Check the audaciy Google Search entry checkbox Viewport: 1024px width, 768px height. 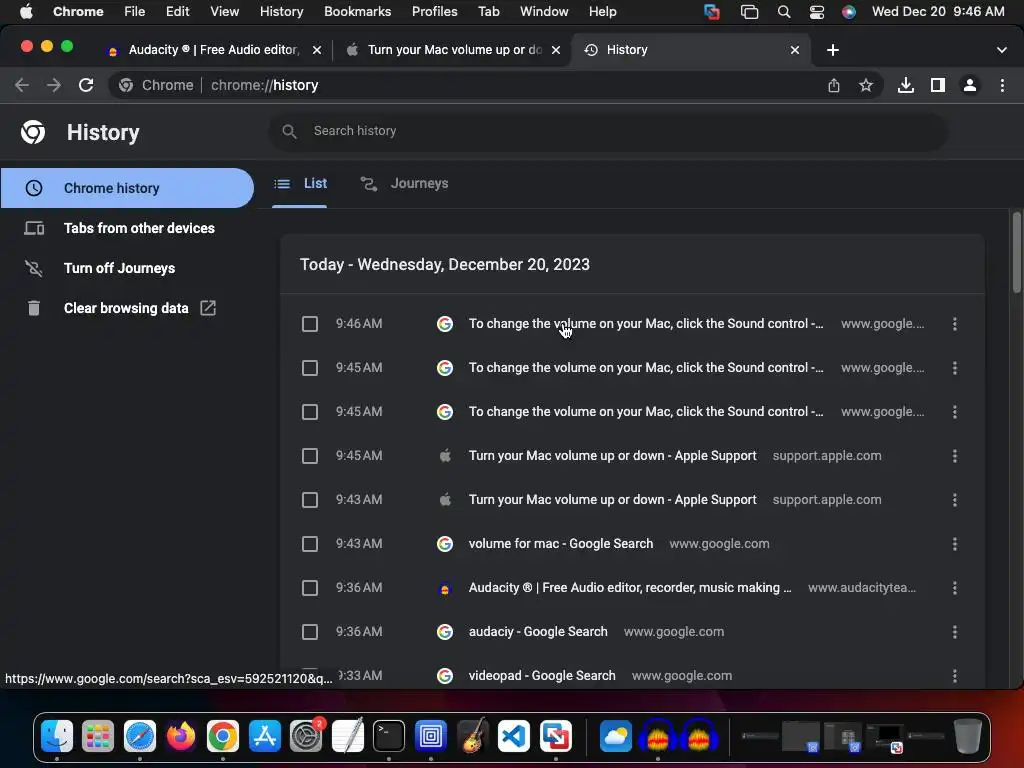[x=310, y=632]
